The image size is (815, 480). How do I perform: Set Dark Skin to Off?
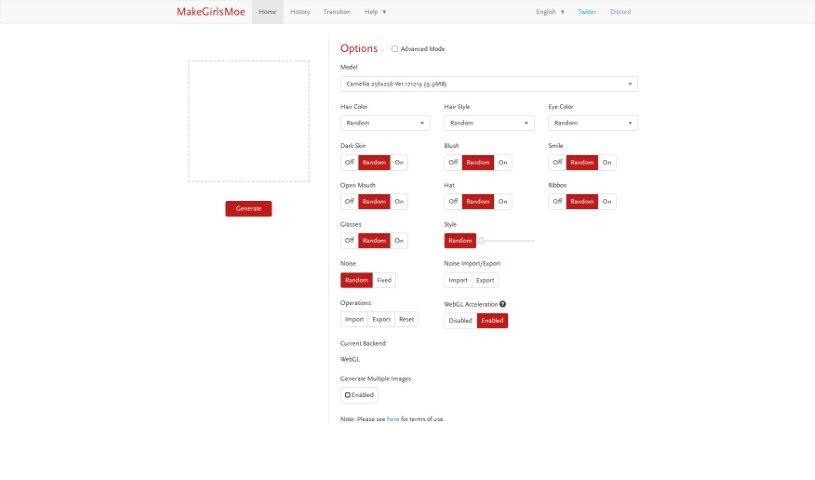349,162
